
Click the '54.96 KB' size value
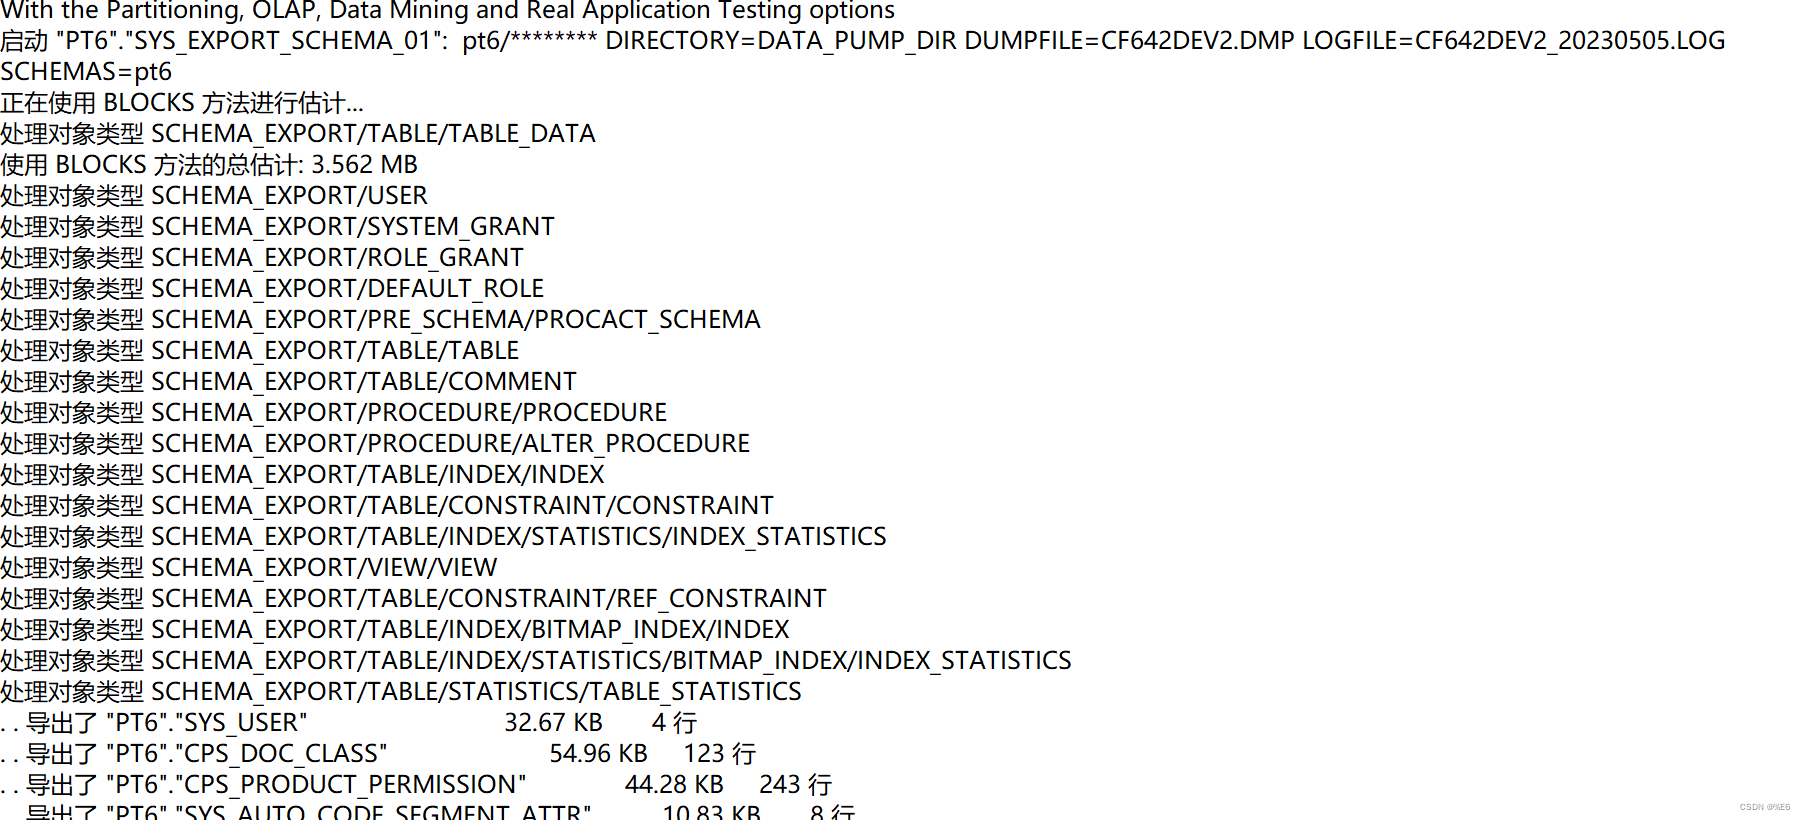tap(598, 754)
